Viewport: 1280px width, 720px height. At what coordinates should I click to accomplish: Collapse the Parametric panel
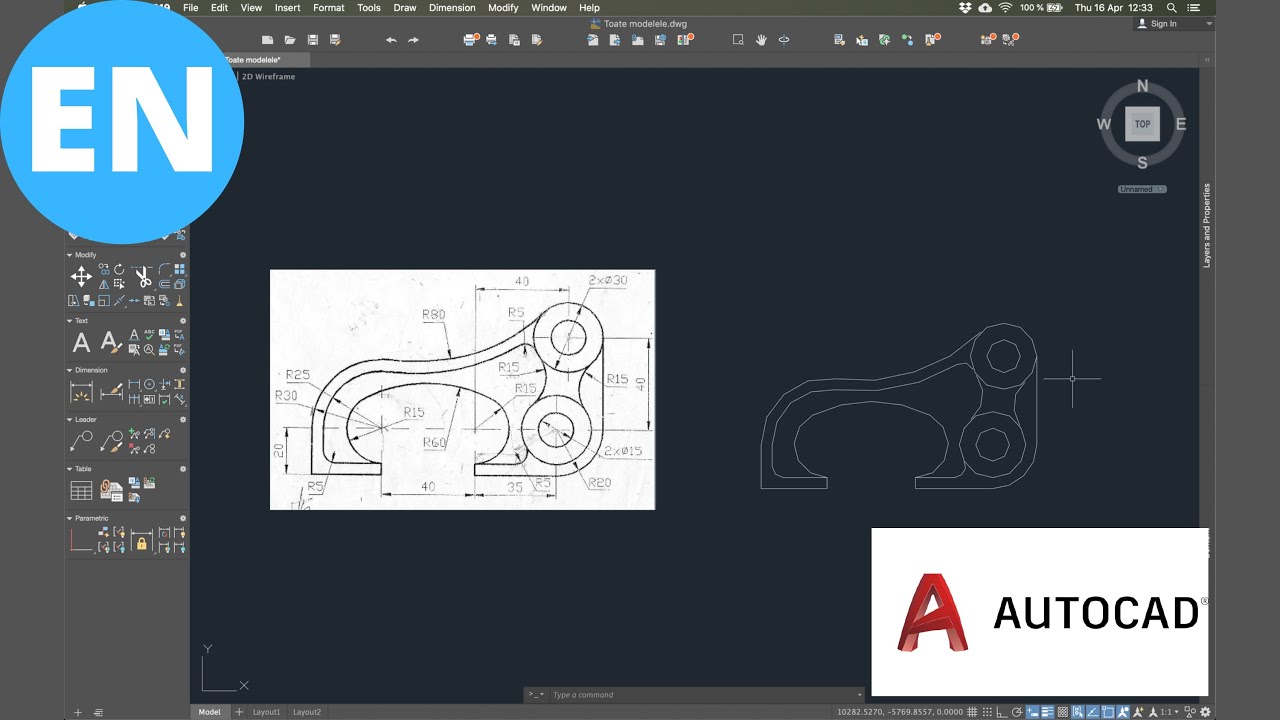69,518
